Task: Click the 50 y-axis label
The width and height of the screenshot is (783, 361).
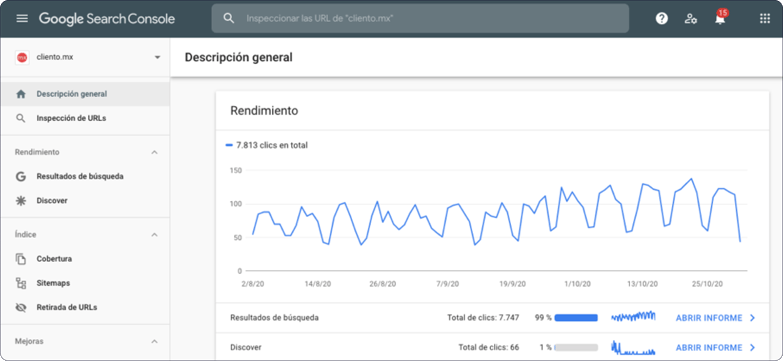Action: pyautogui.click(x=237, y=238)
